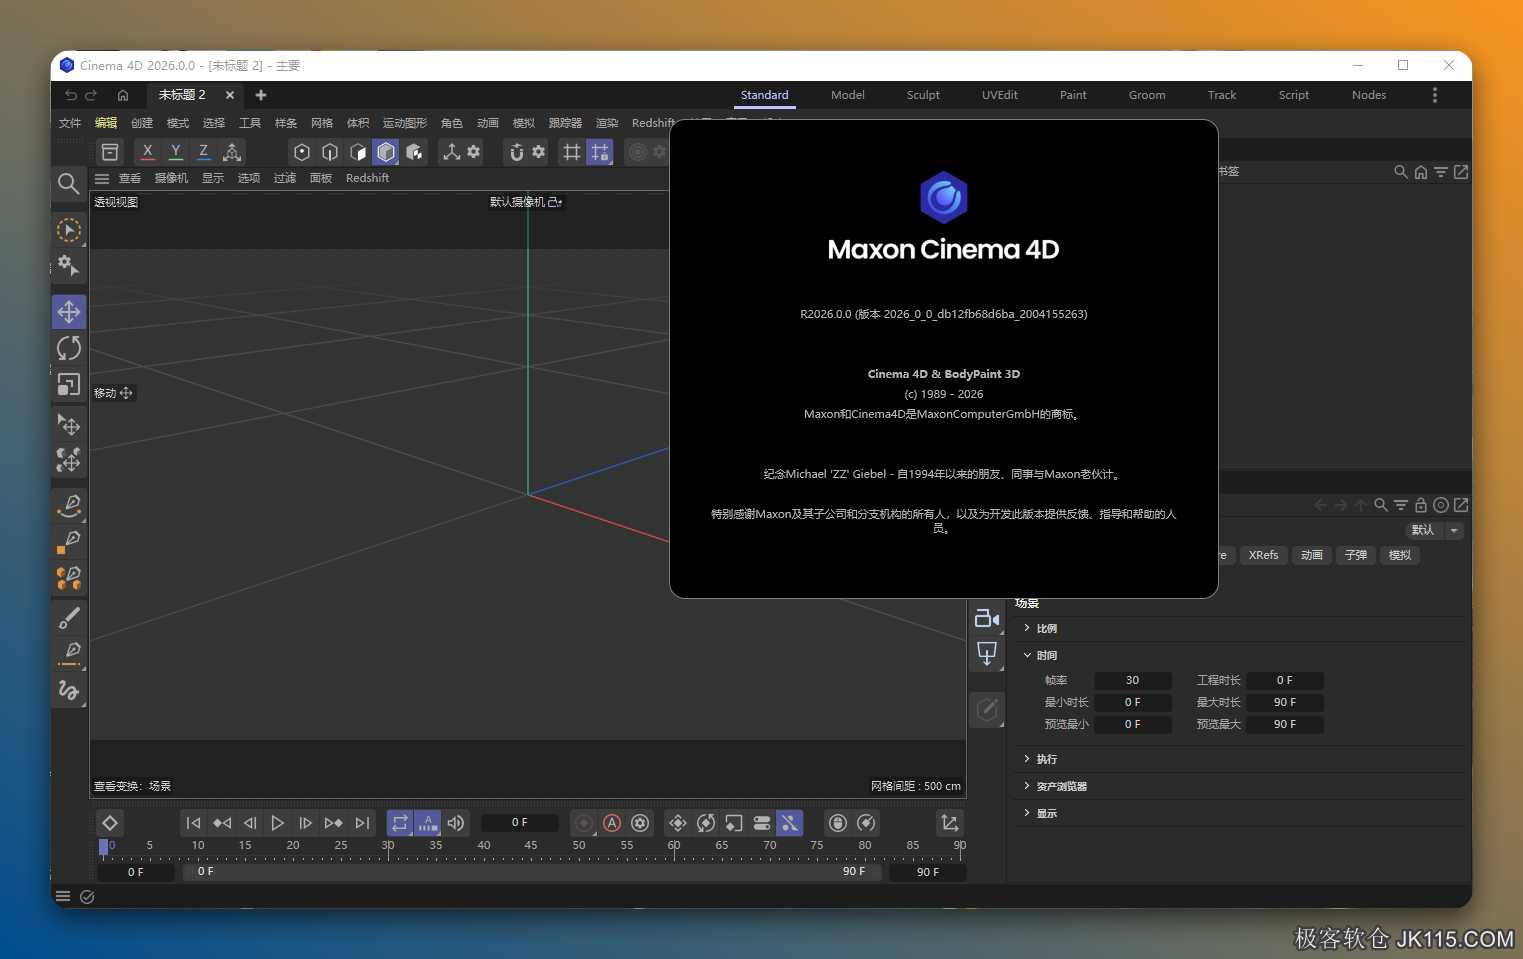This screenshot has width=1523, height=959.
Task: Toggle the Z axis lock
Action: click(x=203, y=152)
